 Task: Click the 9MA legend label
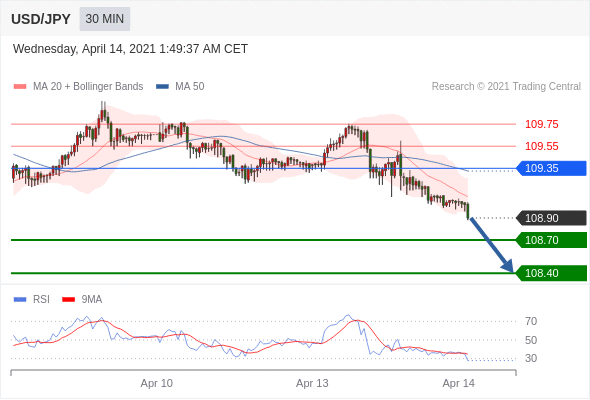[92, 300]
